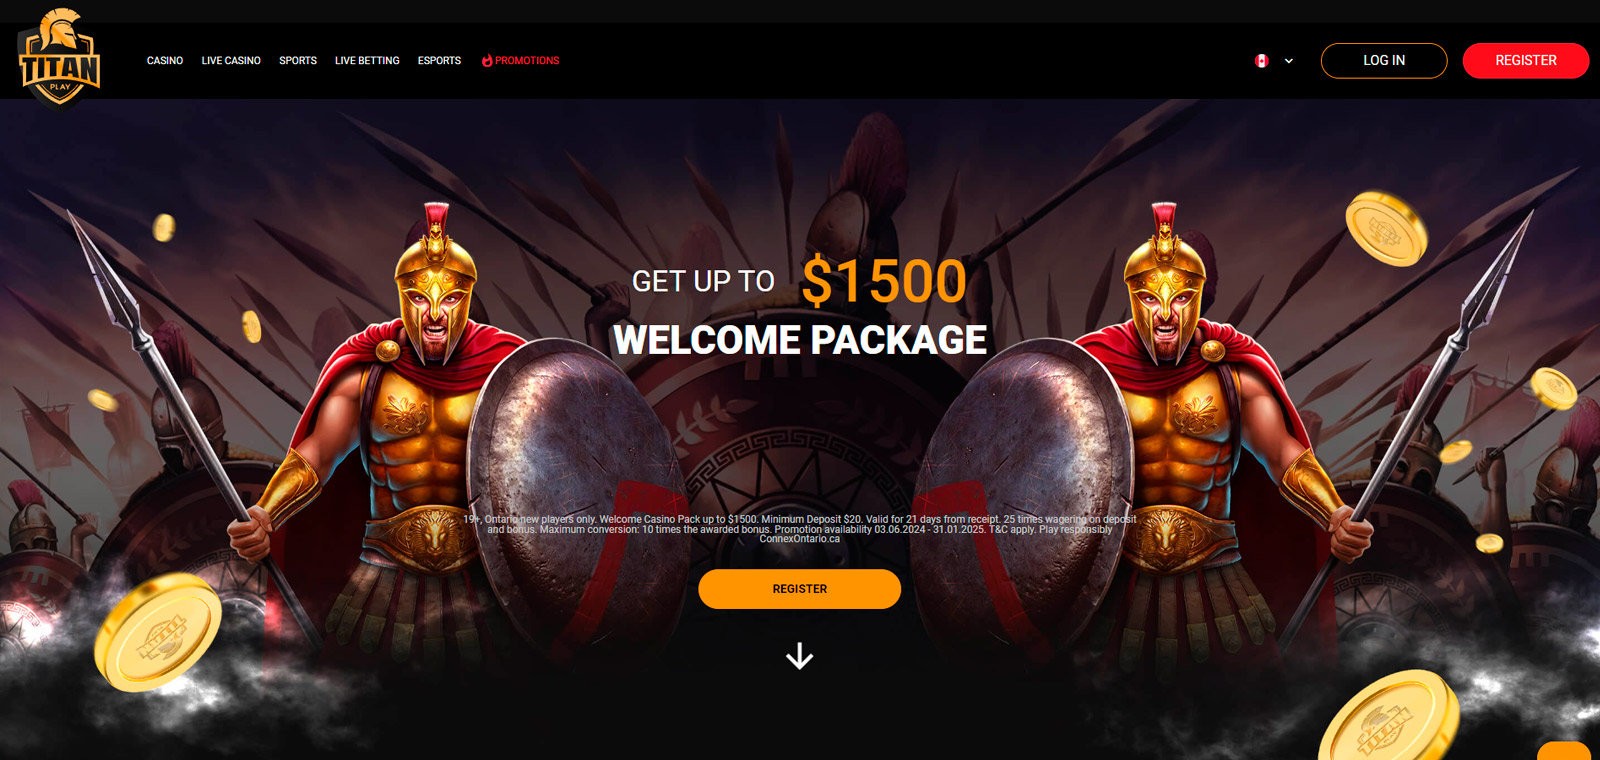1600x760 pixels.
Task: Click the large gold coin at bottom left
Action: pos(157,631)
